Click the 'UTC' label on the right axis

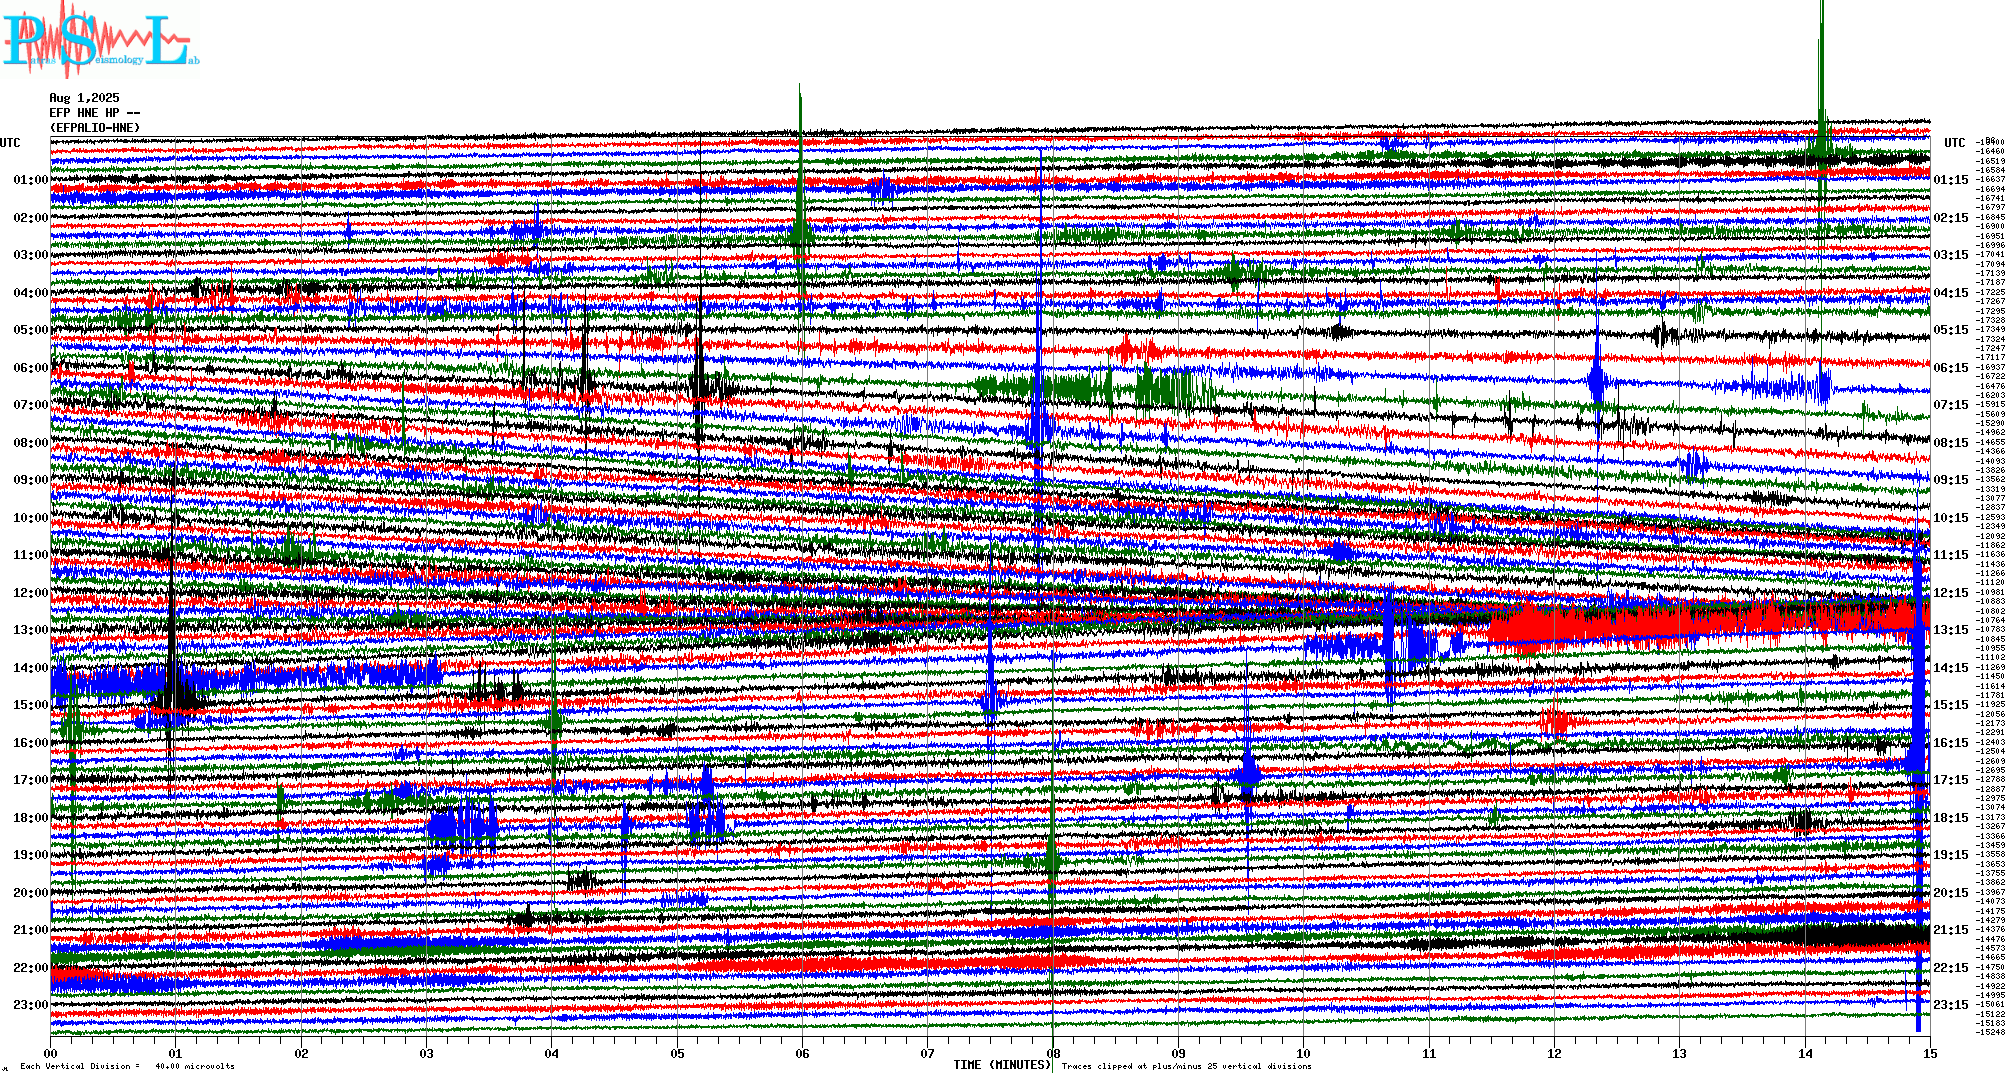[x=1955, y=143]
